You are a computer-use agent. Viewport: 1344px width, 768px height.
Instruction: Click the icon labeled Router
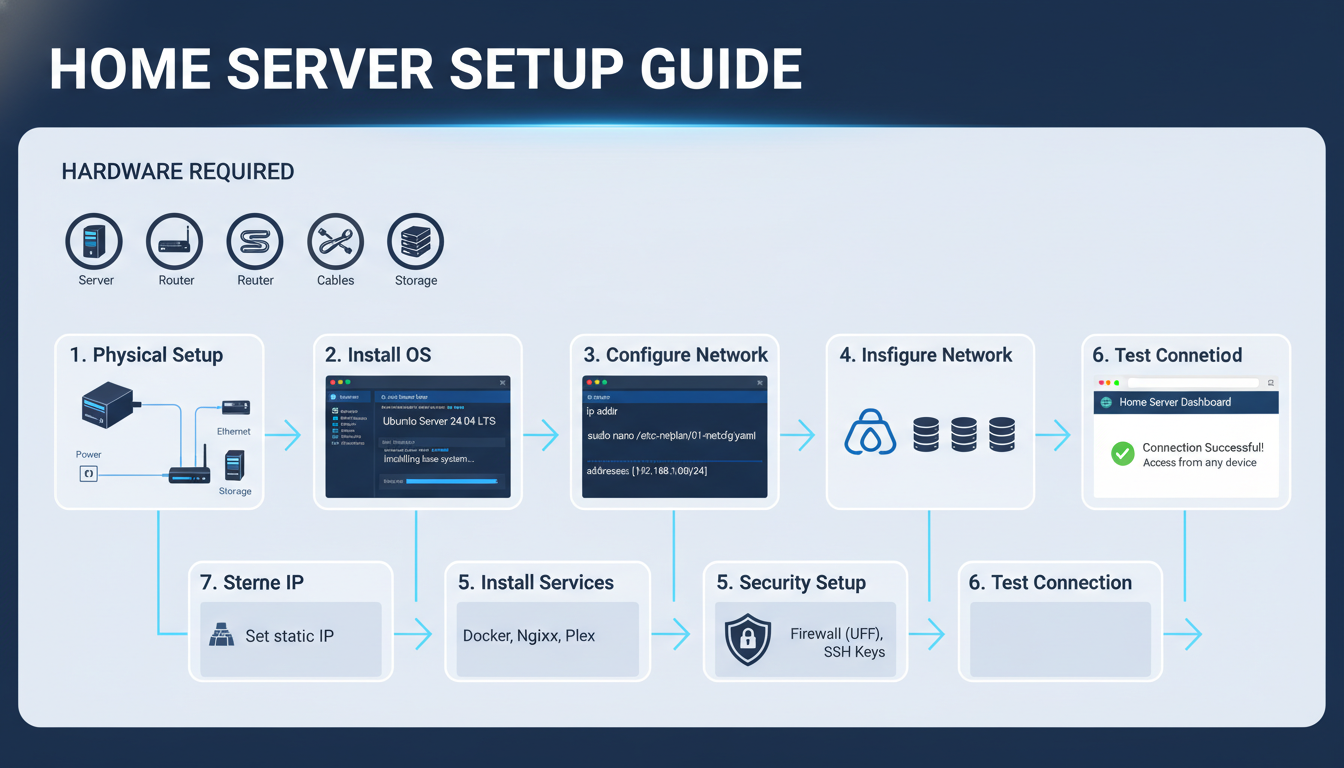click(175, 242)
